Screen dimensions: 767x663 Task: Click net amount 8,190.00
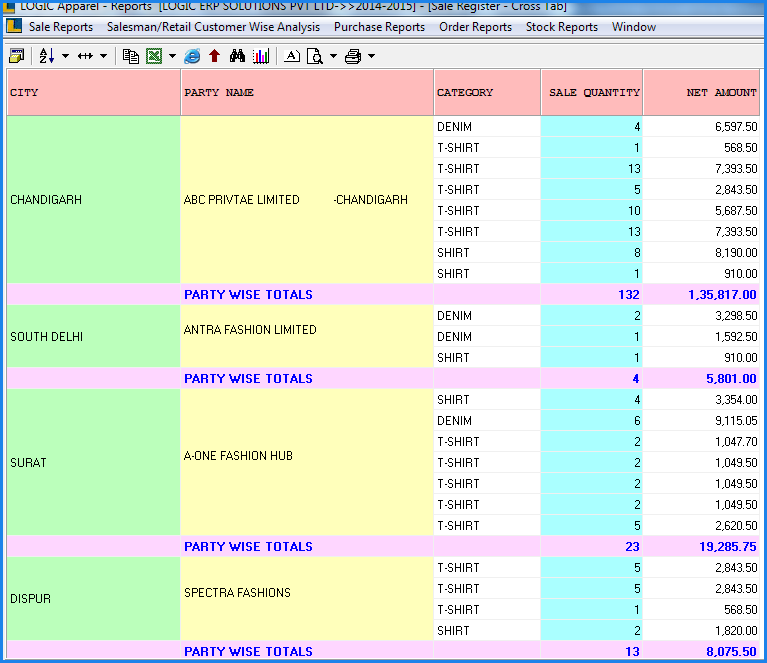(x=701, y=253)
